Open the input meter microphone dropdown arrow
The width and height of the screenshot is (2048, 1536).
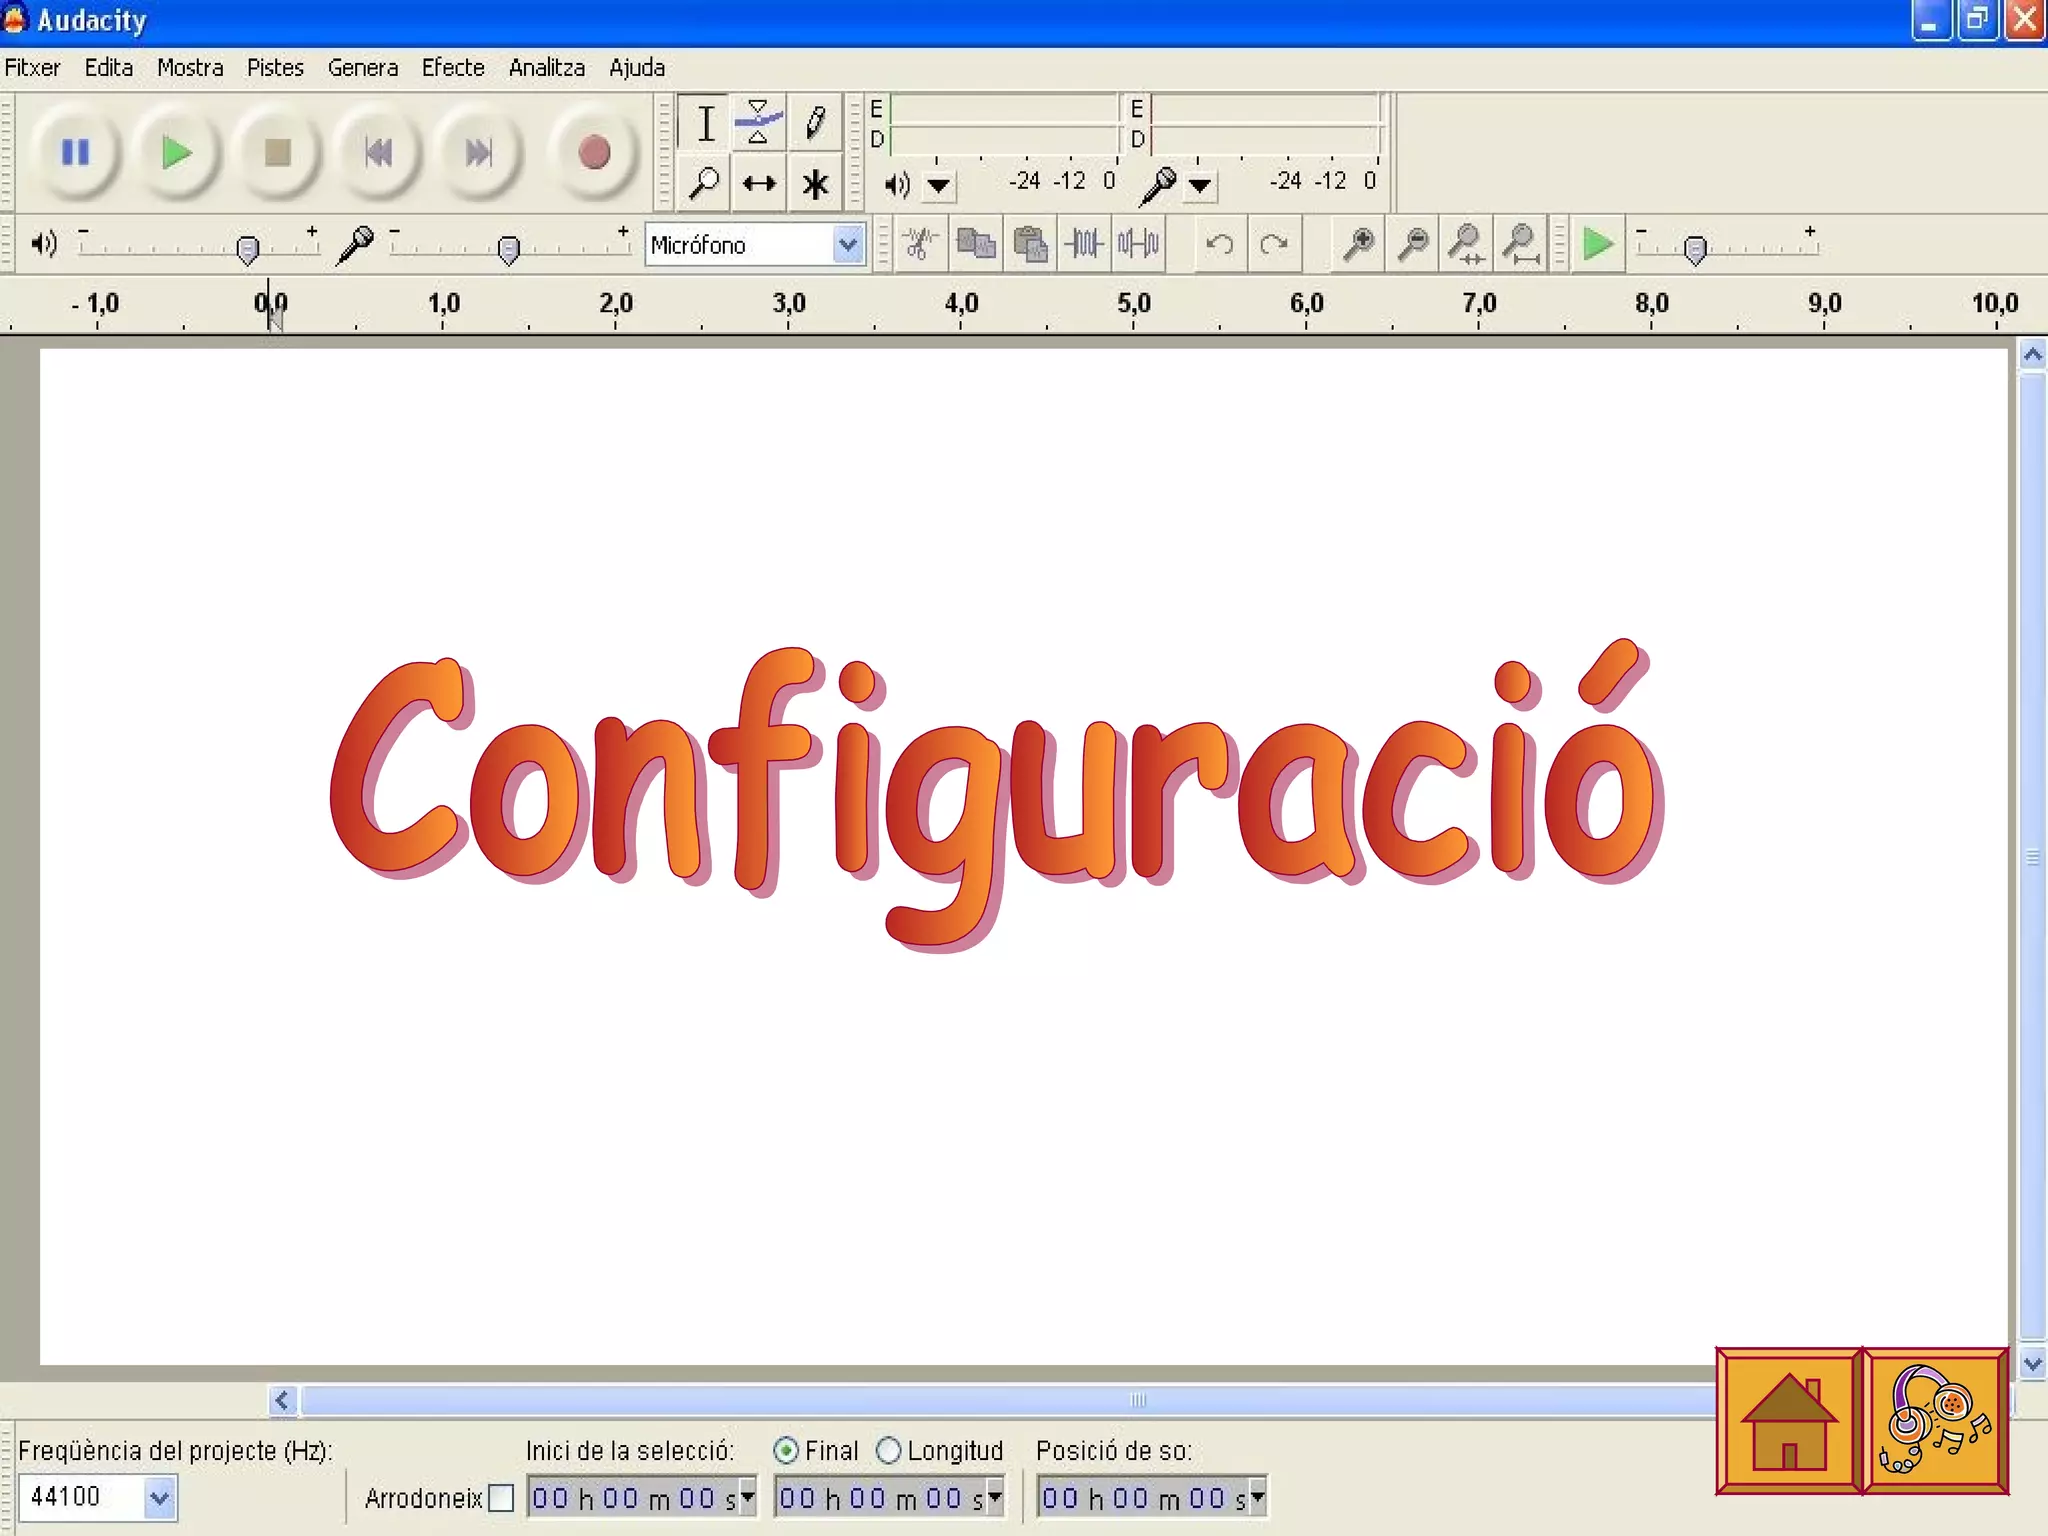pyautogui.click(x=1200, y=185)
